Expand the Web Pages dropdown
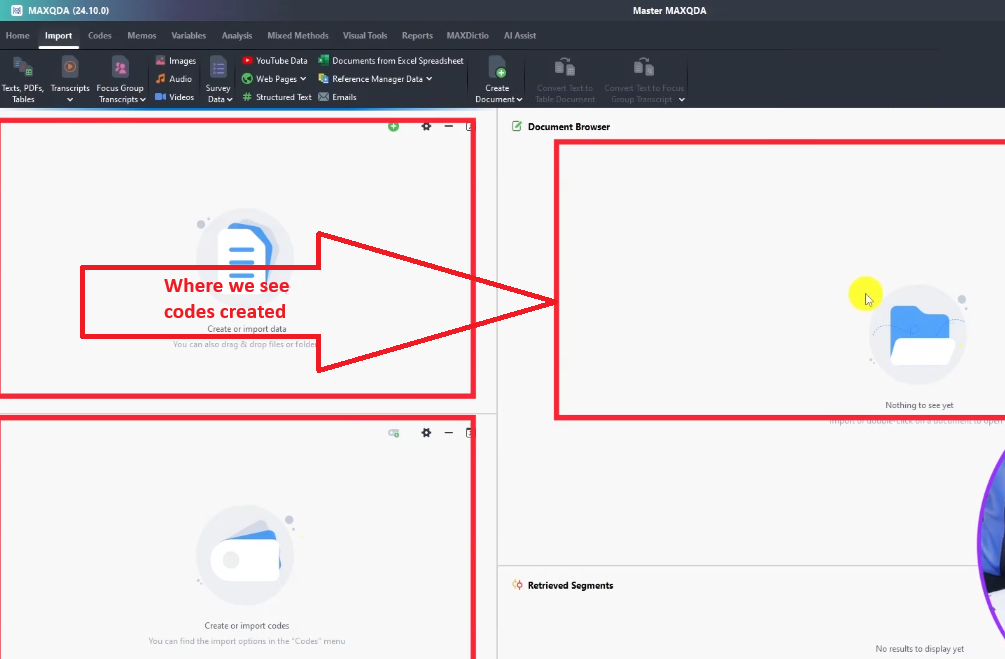The image size is (1005, 659). tap(303, 79)
